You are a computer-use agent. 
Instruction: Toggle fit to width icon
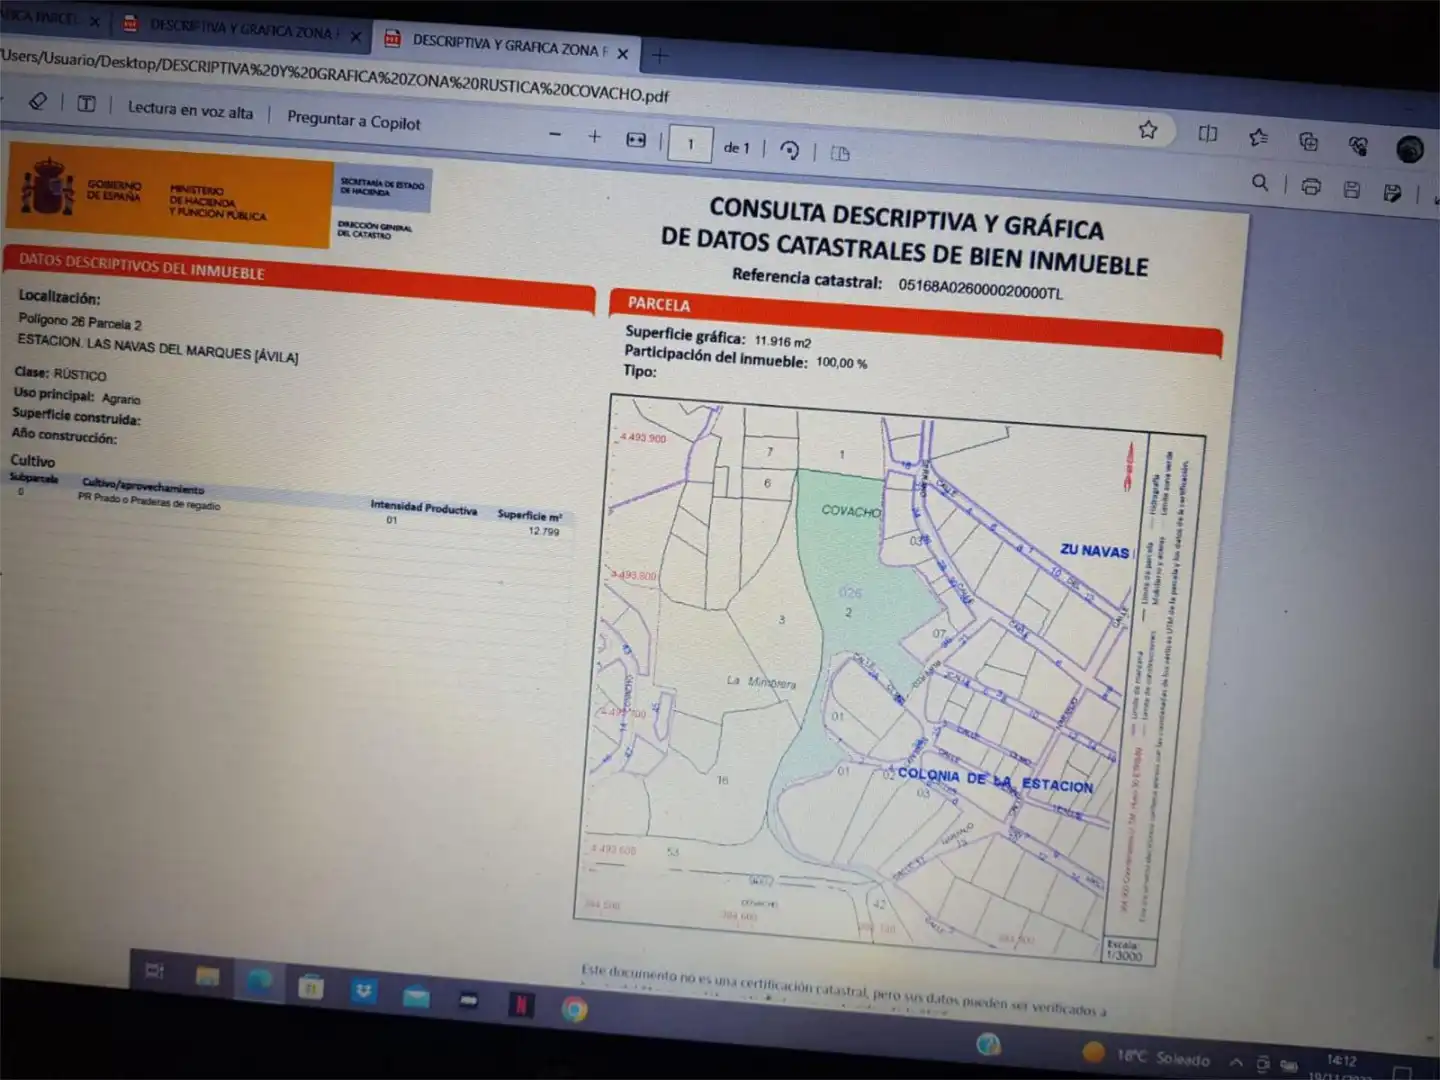[x=636, y=140]
